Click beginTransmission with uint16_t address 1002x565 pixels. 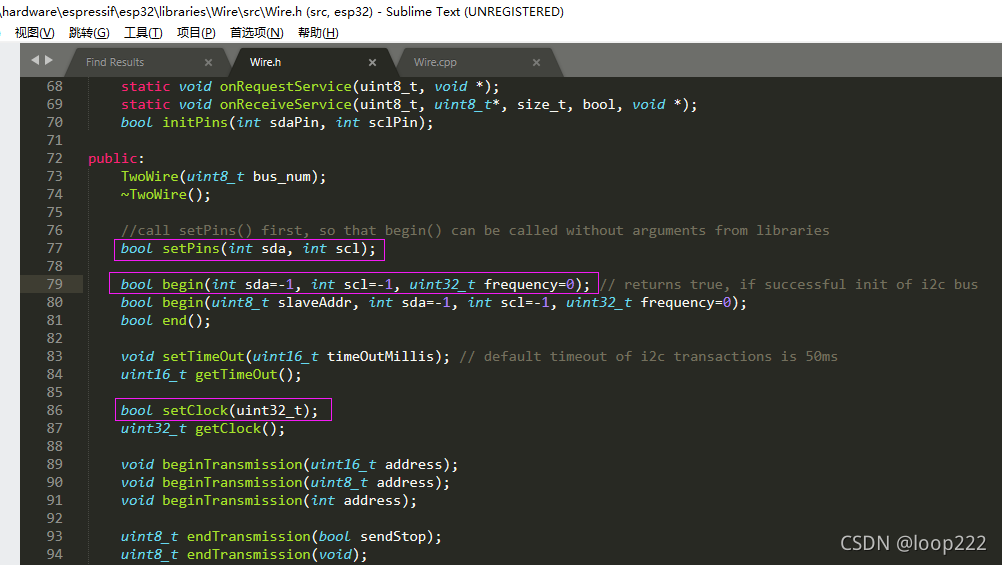[x=289, y=464]
